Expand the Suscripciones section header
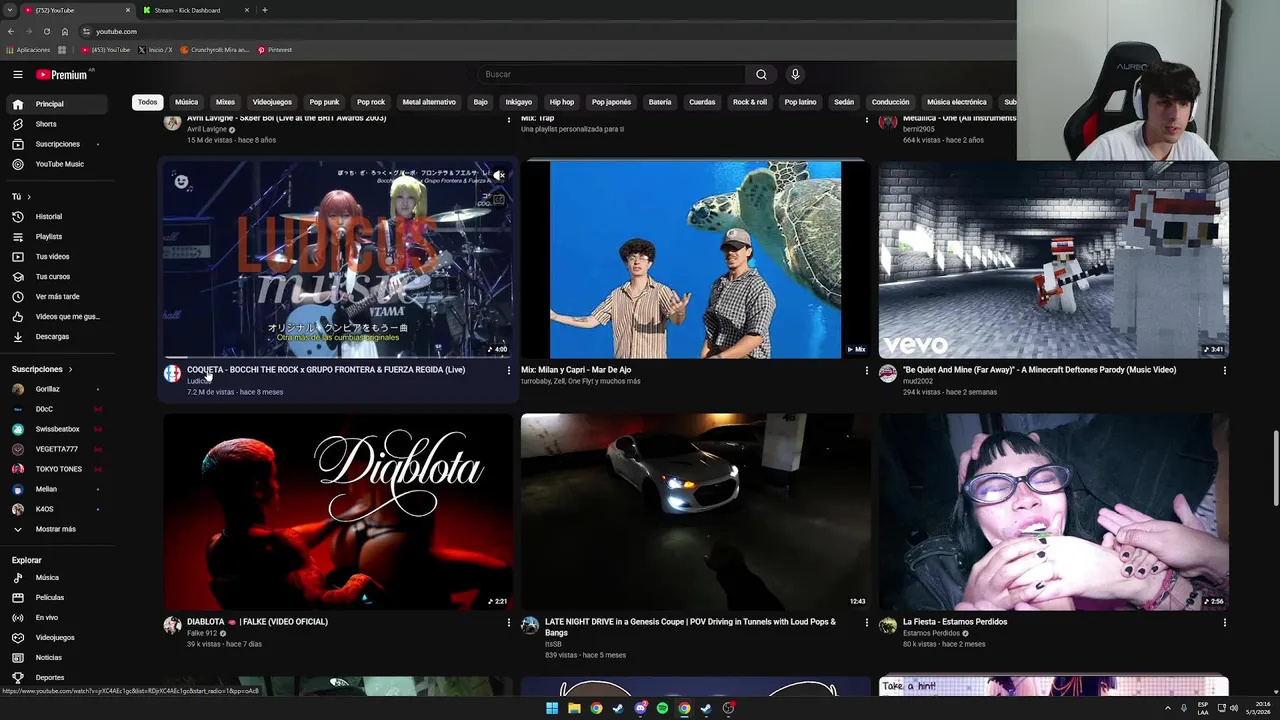The image size is (1280, 720). pyautogui.click(x=42, y=369)
